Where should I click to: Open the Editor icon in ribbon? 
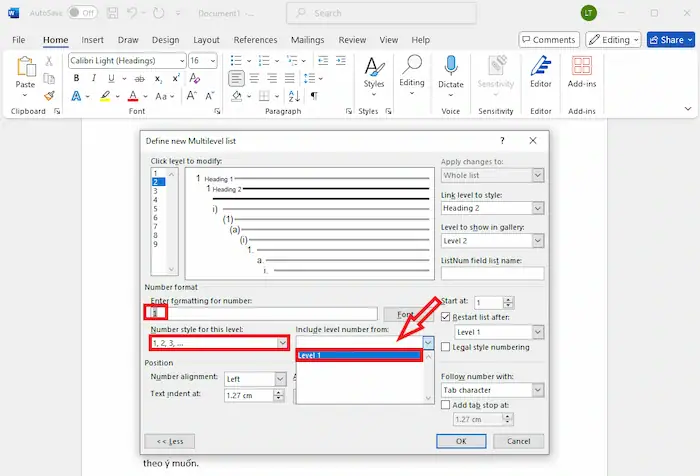click(541, 67)
